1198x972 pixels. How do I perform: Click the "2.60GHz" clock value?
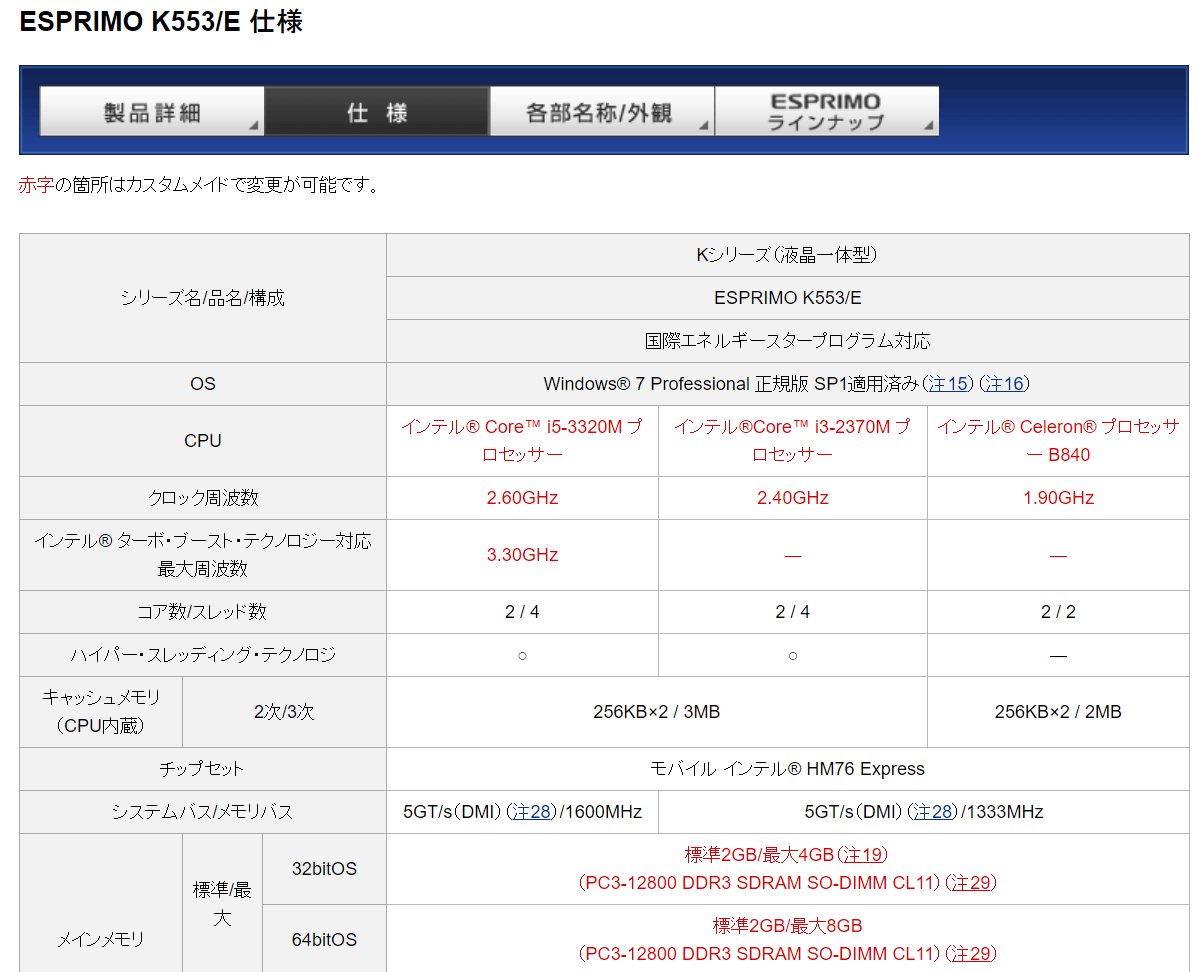click(523, 498)
